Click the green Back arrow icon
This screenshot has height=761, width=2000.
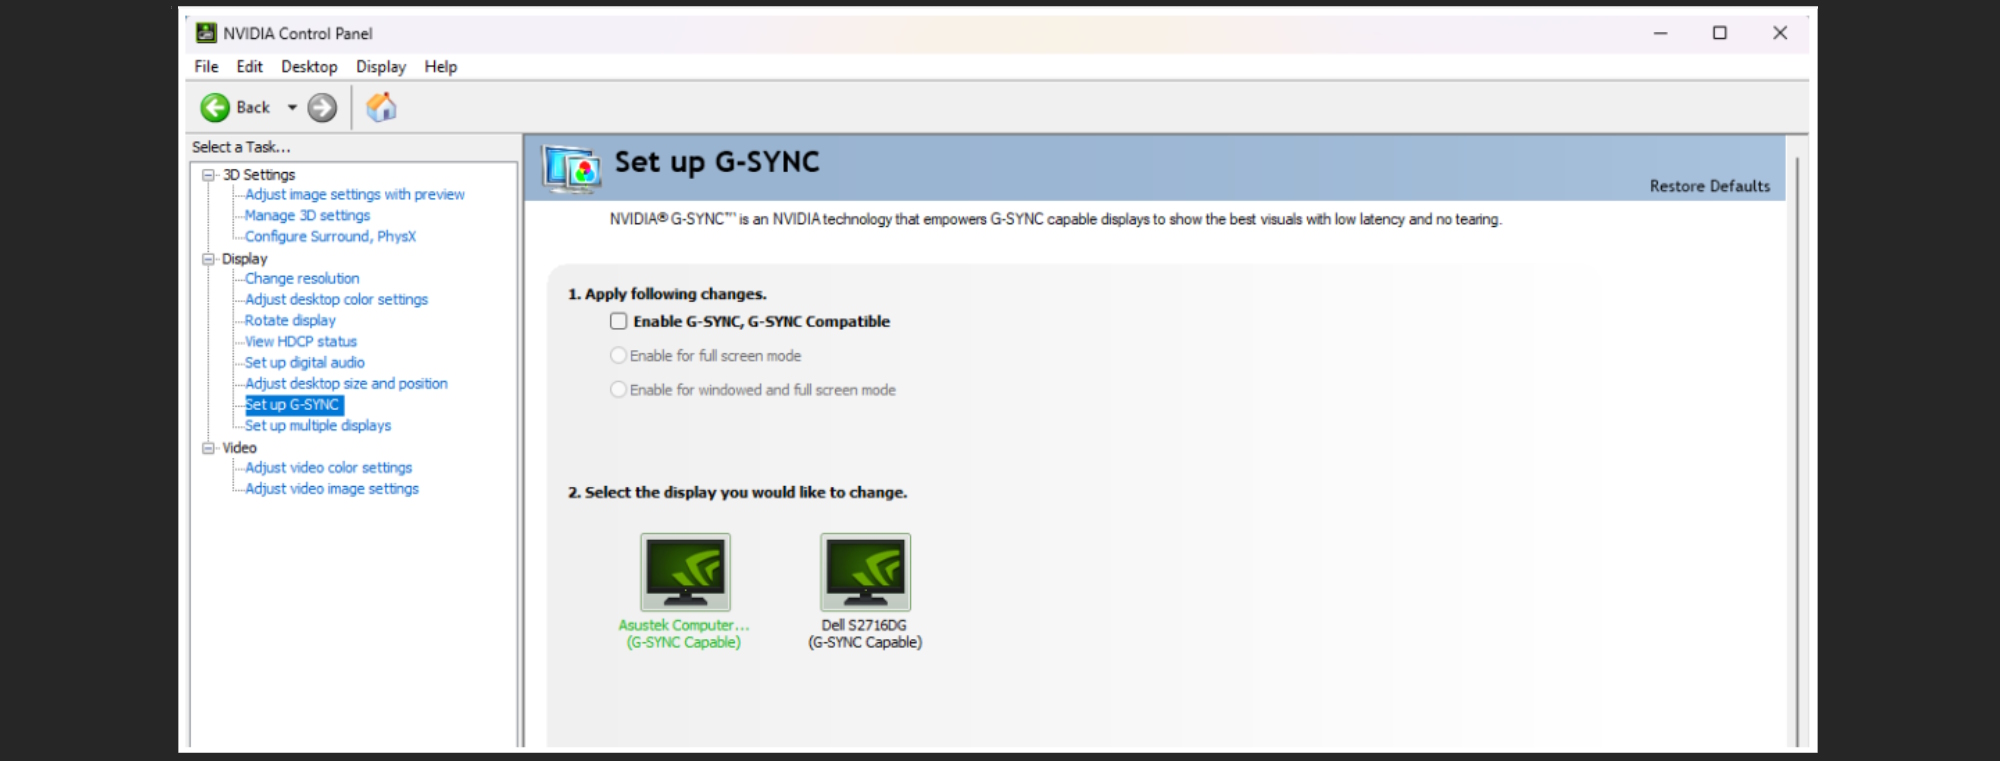215,107
